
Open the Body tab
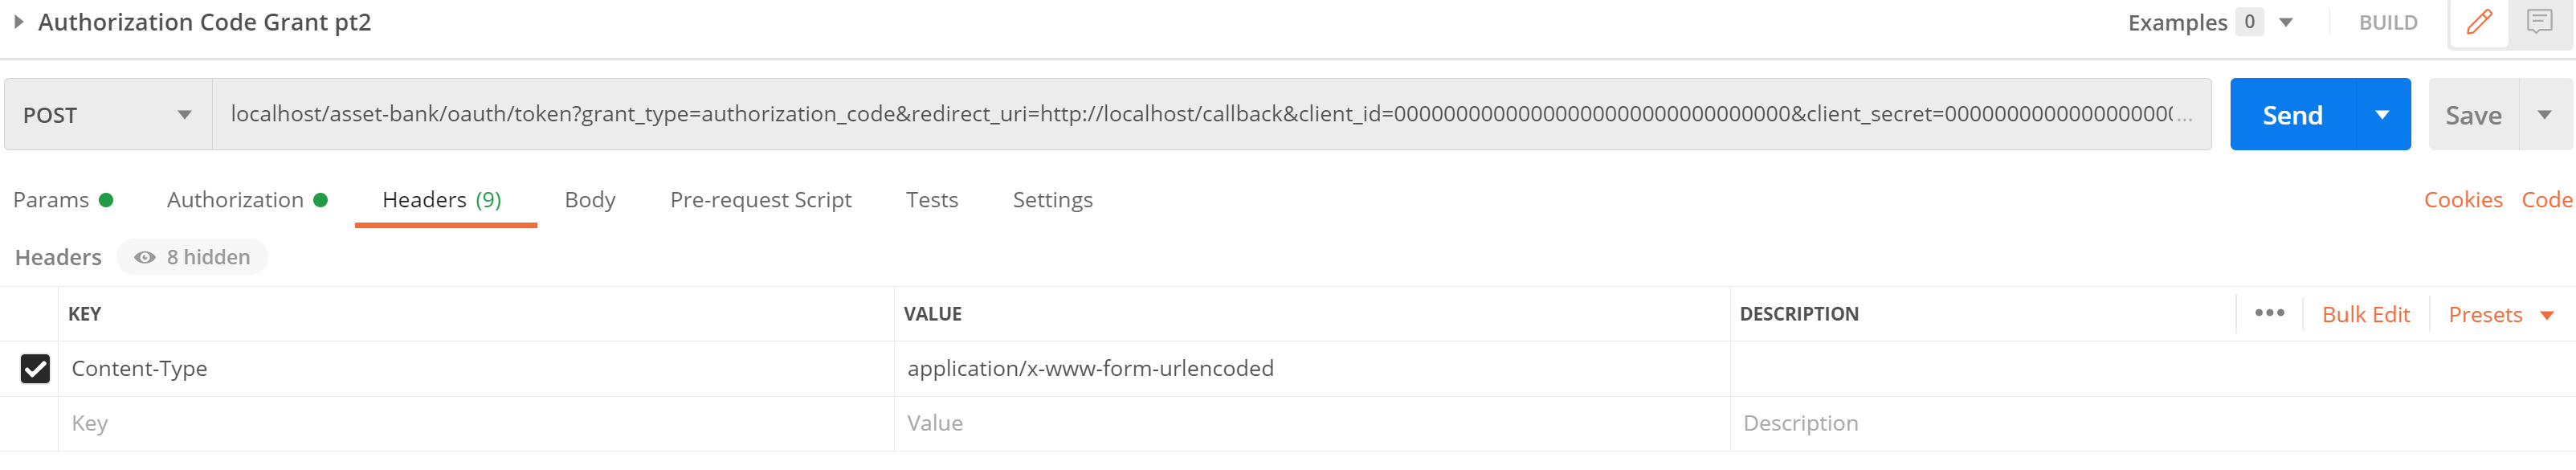coord(590,200)
